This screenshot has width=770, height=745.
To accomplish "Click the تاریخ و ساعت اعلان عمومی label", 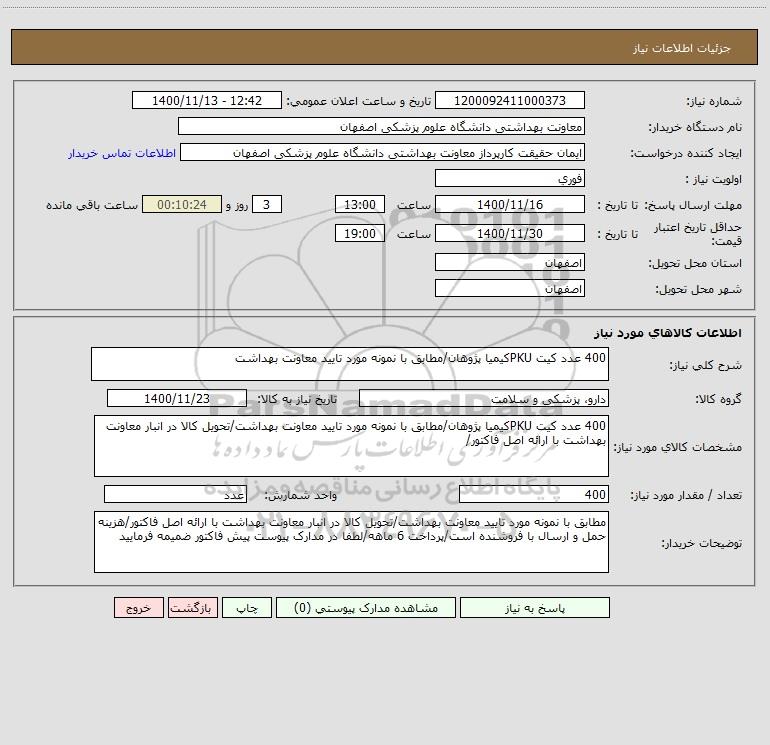I will coord(359,101).
